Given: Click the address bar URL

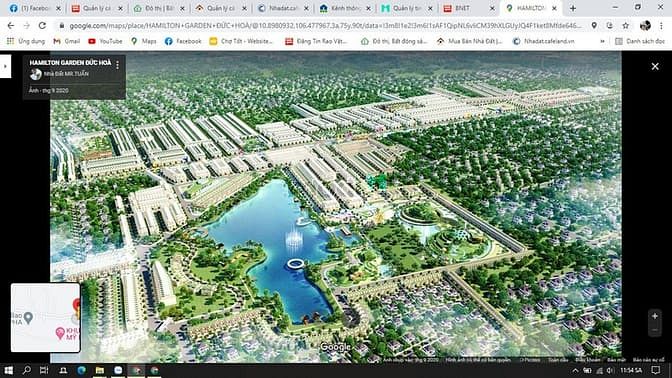Looking at the screenshot, I should pyautogui.click(x=325, y=26).
